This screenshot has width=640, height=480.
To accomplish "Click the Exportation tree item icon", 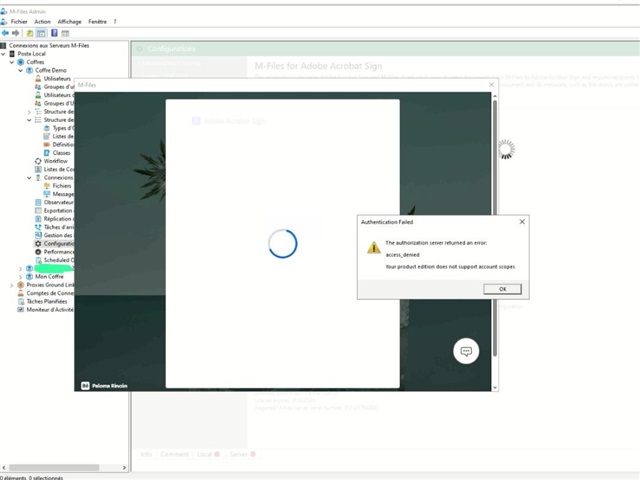I will click(x=38, y=211).
